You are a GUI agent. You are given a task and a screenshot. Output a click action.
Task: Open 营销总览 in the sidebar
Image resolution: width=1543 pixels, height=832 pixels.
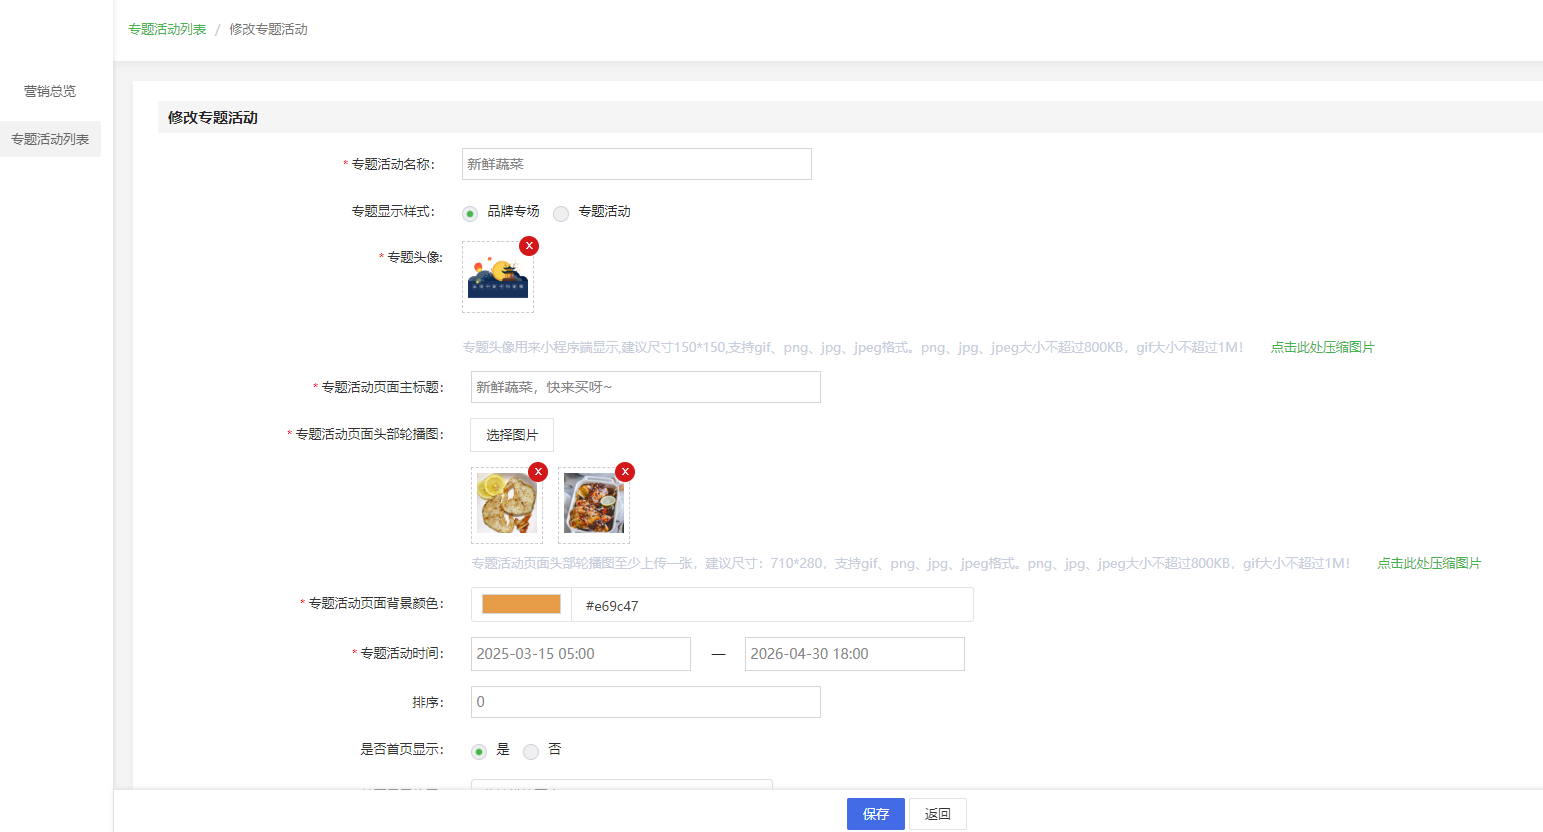50,91
